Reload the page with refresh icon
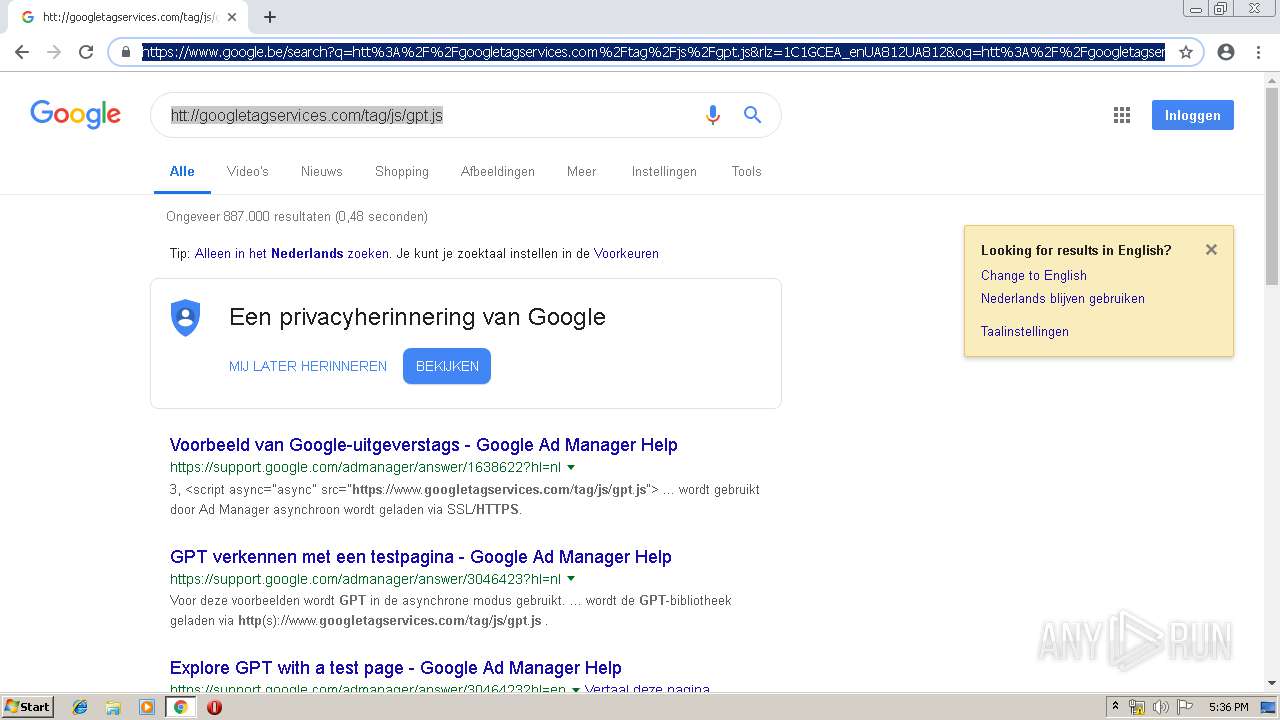This screenshot has height=720, width=1280. (86, 52)
